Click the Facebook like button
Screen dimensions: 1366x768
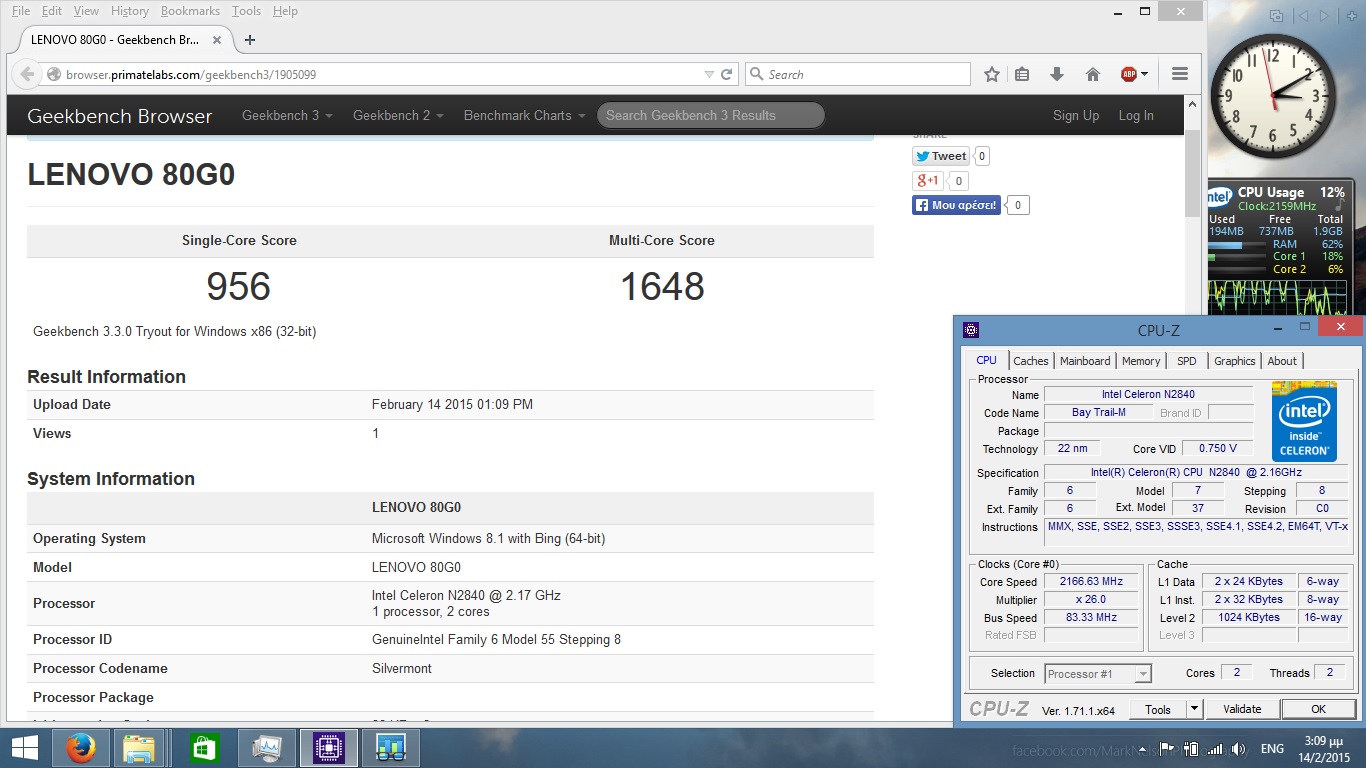tap(956, 205)
